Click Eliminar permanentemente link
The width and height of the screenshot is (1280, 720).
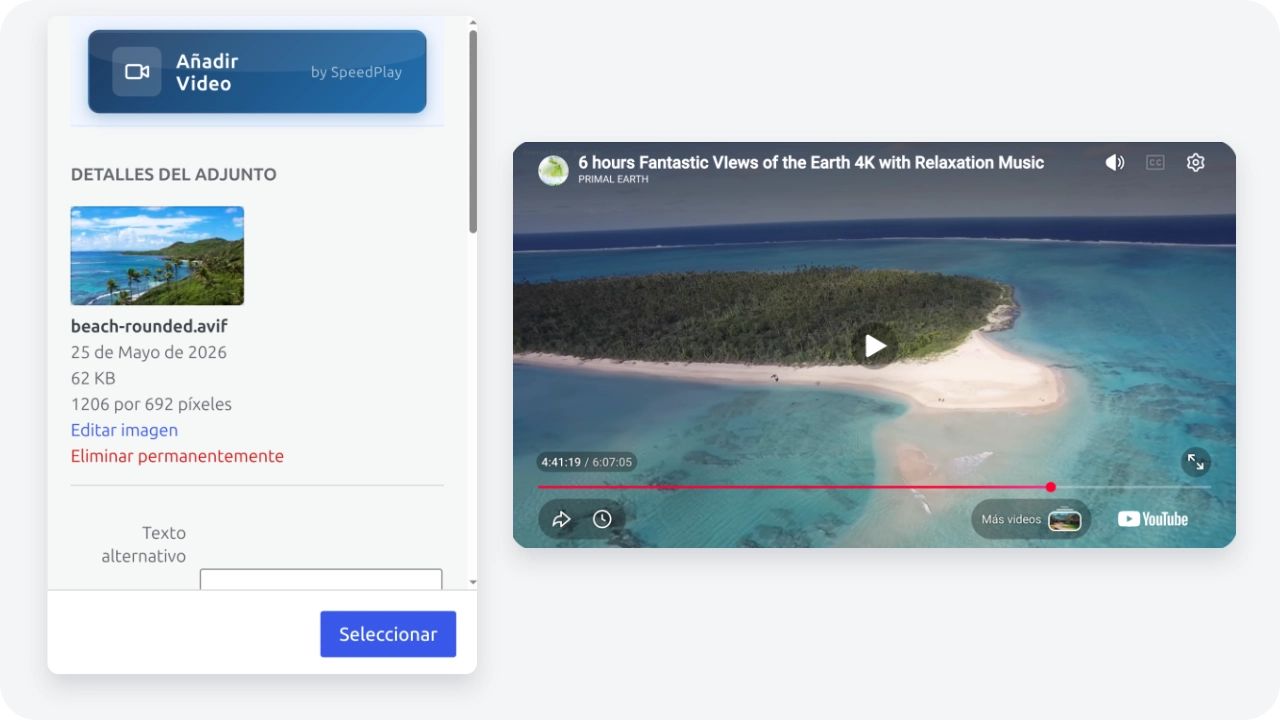[177, 456]
